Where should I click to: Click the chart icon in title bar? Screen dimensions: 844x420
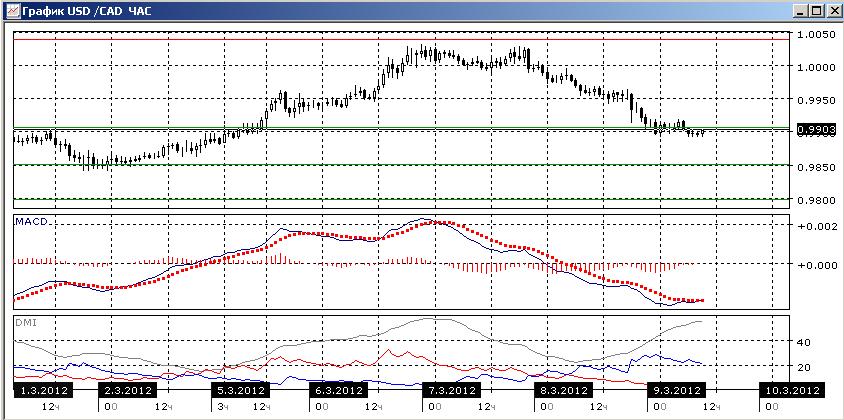12,11
